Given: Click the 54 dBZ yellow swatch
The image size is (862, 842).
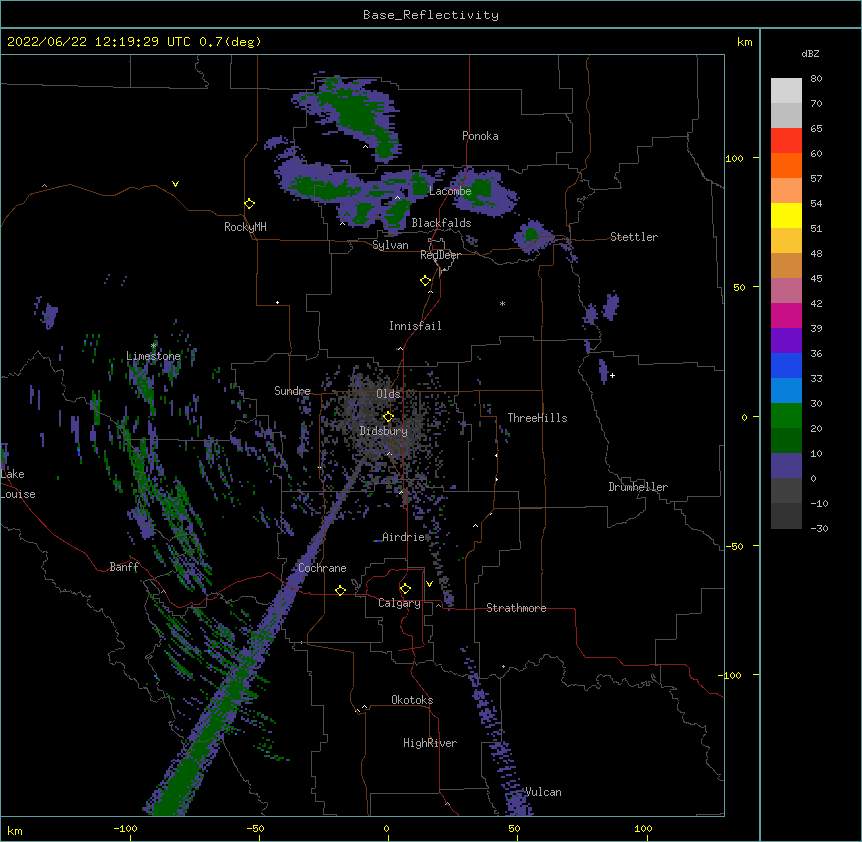Looking at the screenshot, I should tap(786, 215).
